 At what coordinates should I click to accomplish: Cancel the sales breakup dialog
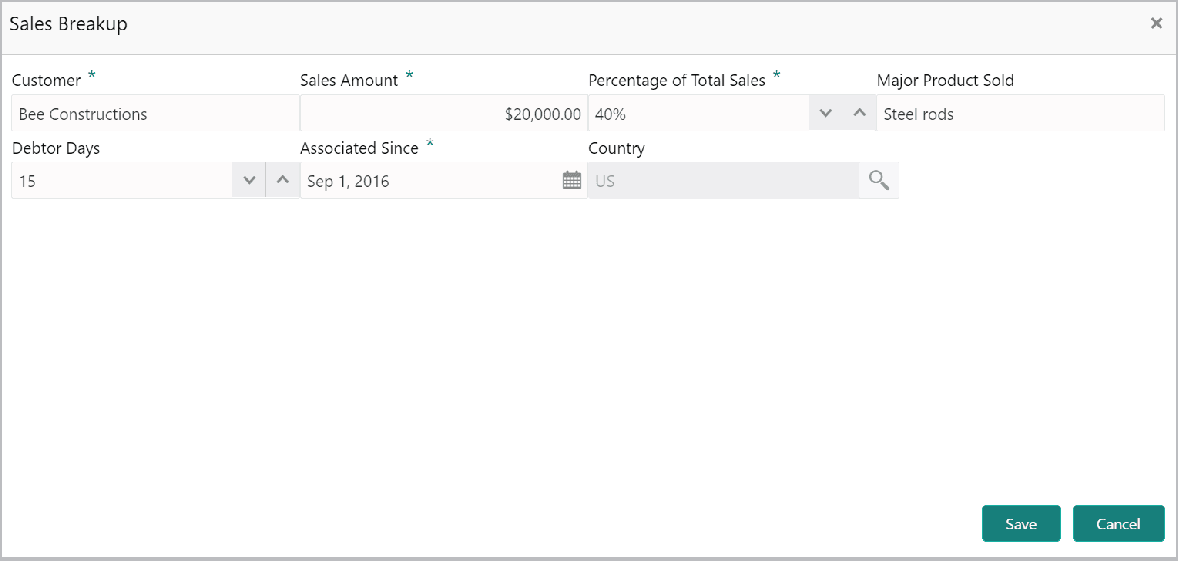click(x=1119, y=524)
